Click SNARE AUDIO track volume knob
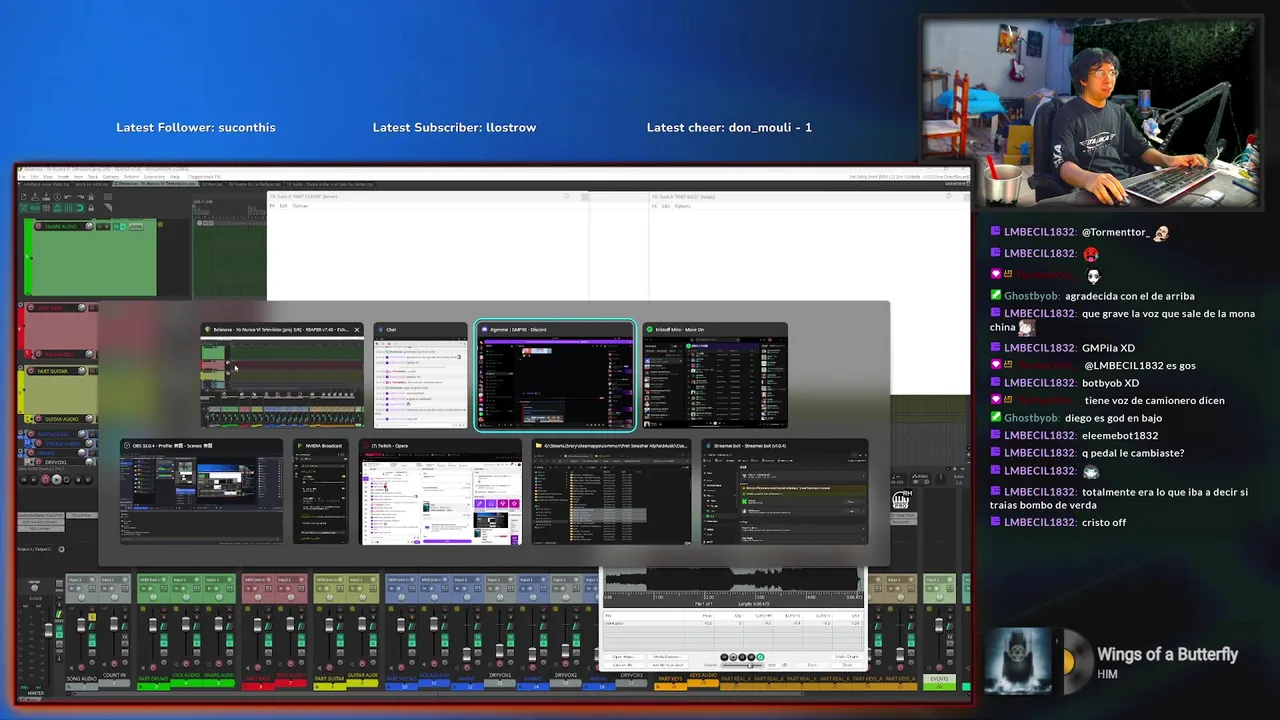Image resolution: width=1280 pixels, height=720 pixels. coord(89,226)
